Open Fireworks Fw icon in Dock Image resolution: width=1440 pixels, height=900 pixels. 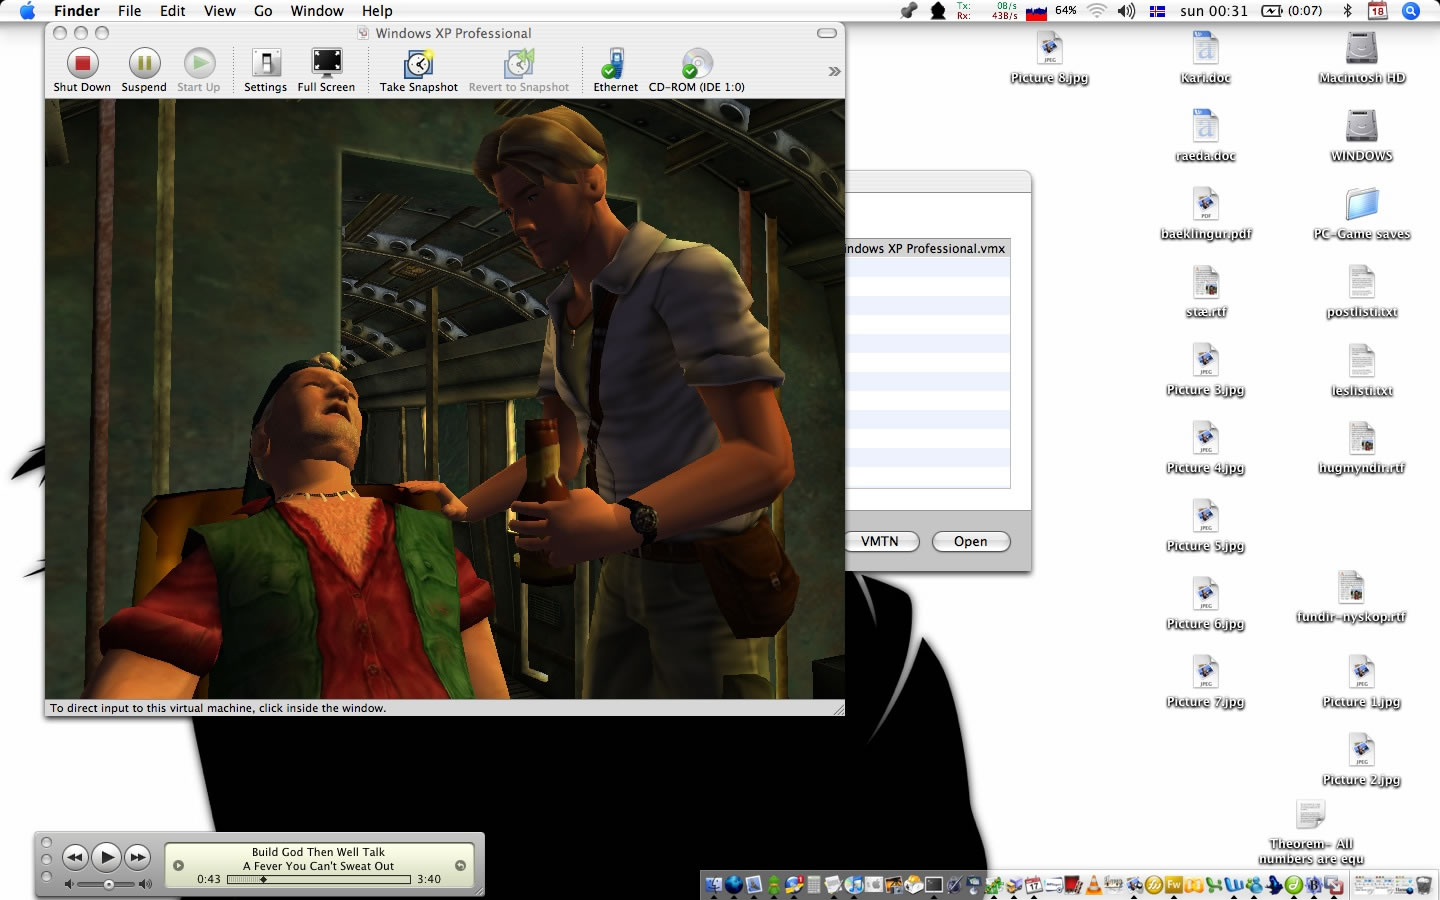[x=1173, y=884]
